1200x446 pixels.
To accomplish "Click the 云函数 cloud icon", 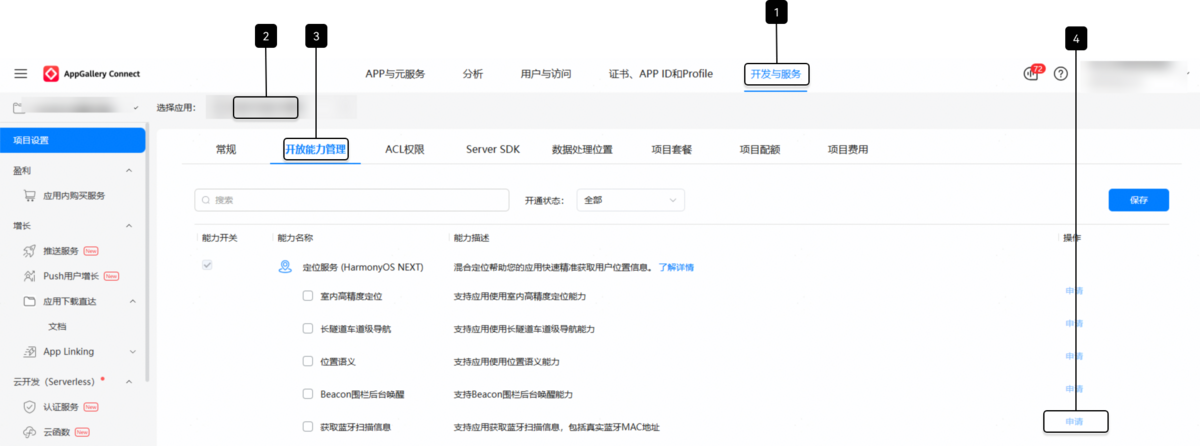I will click(x=30, y=432).
